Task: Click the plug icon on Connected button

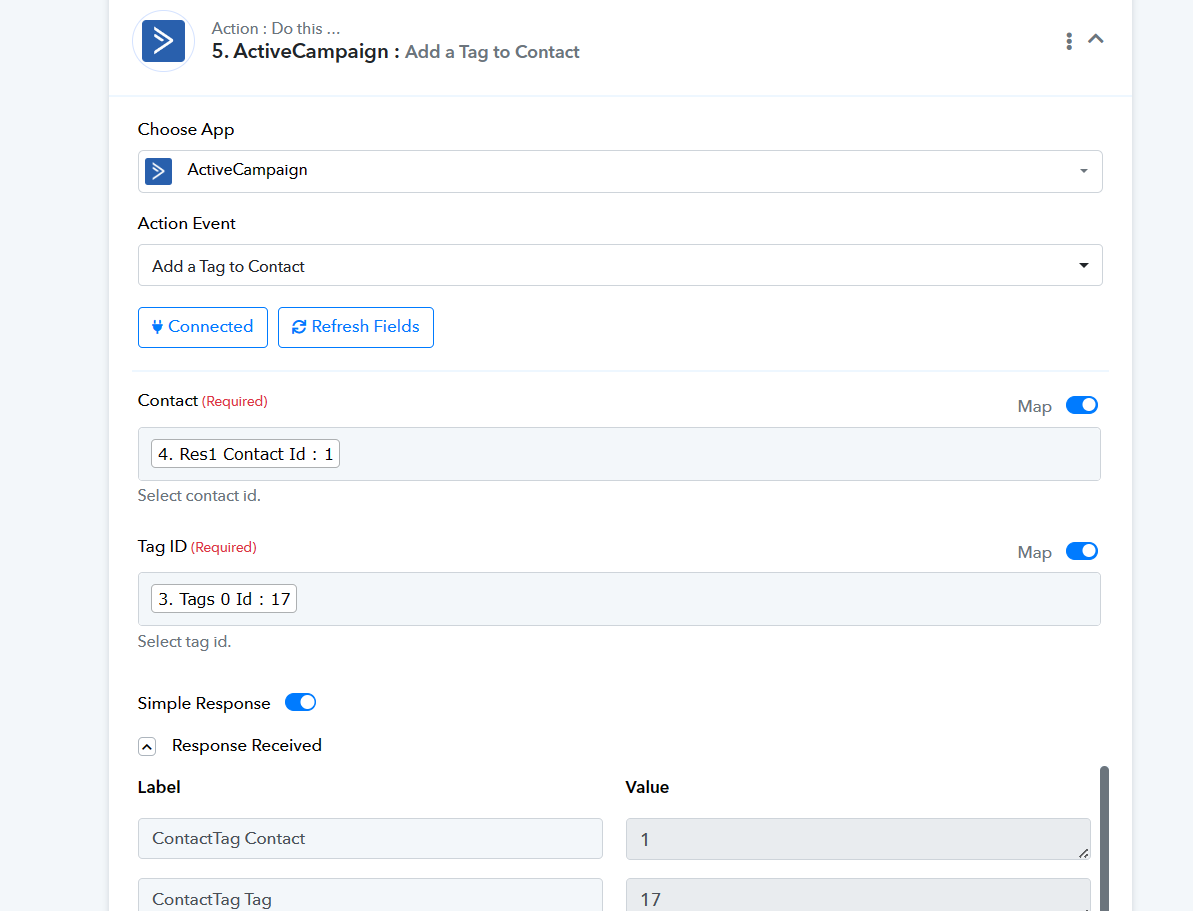Action: point(157,327)
